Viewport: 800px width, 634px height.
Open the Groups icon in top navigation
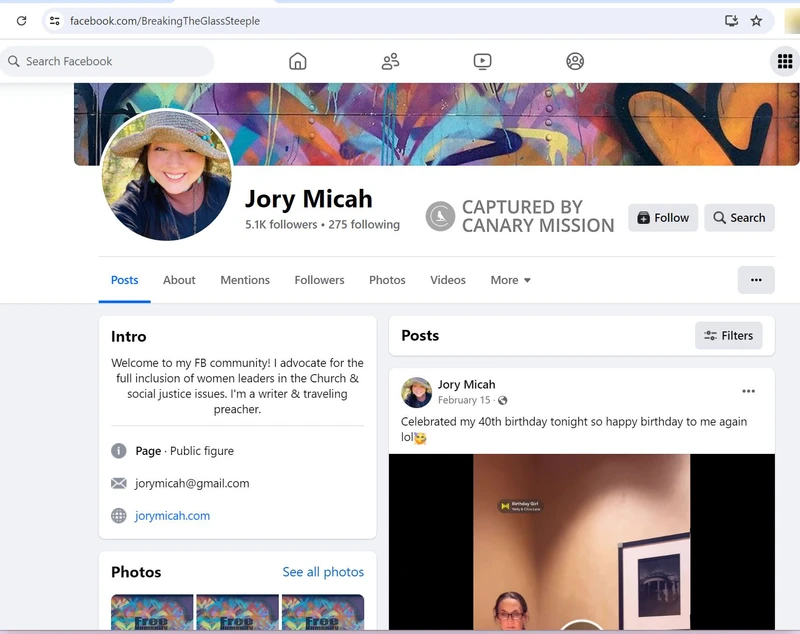pyautogui.click(x=575, y=61)
